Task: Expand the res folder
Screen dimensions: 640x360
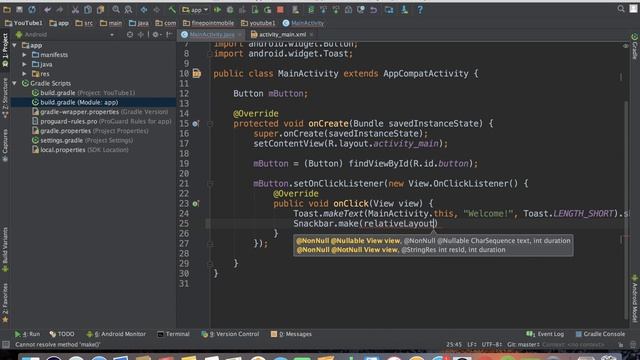Action: (24, 74)
